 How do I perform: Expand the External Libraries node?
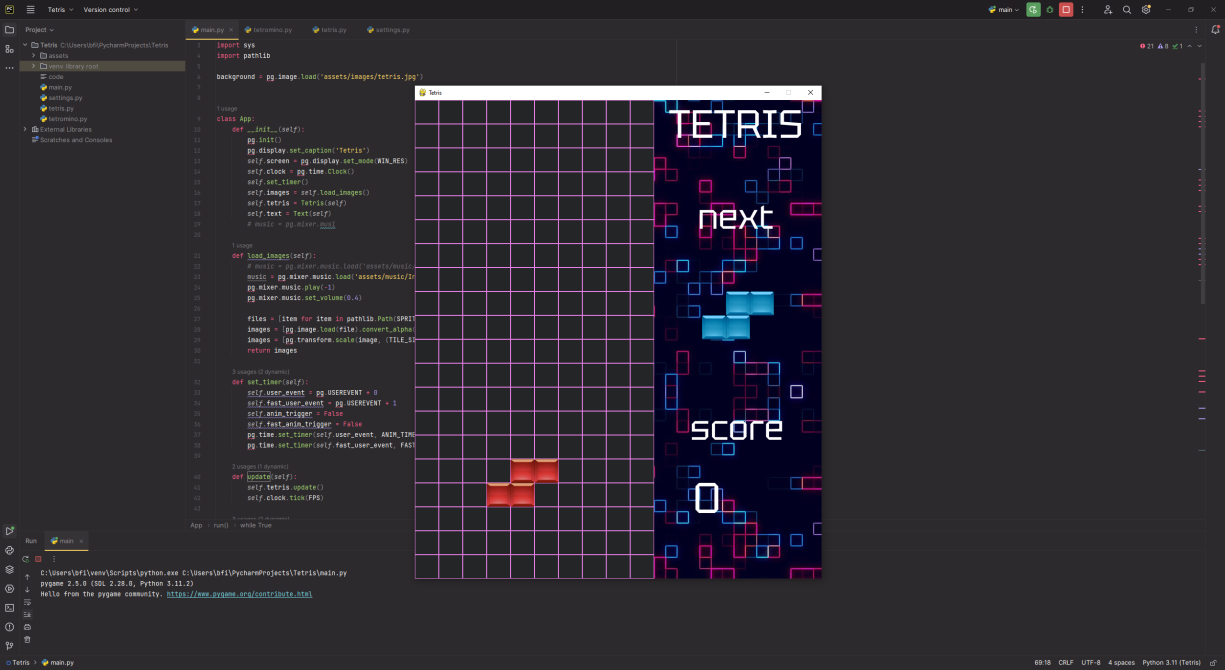pyautogui.click(x=24, y=129)
